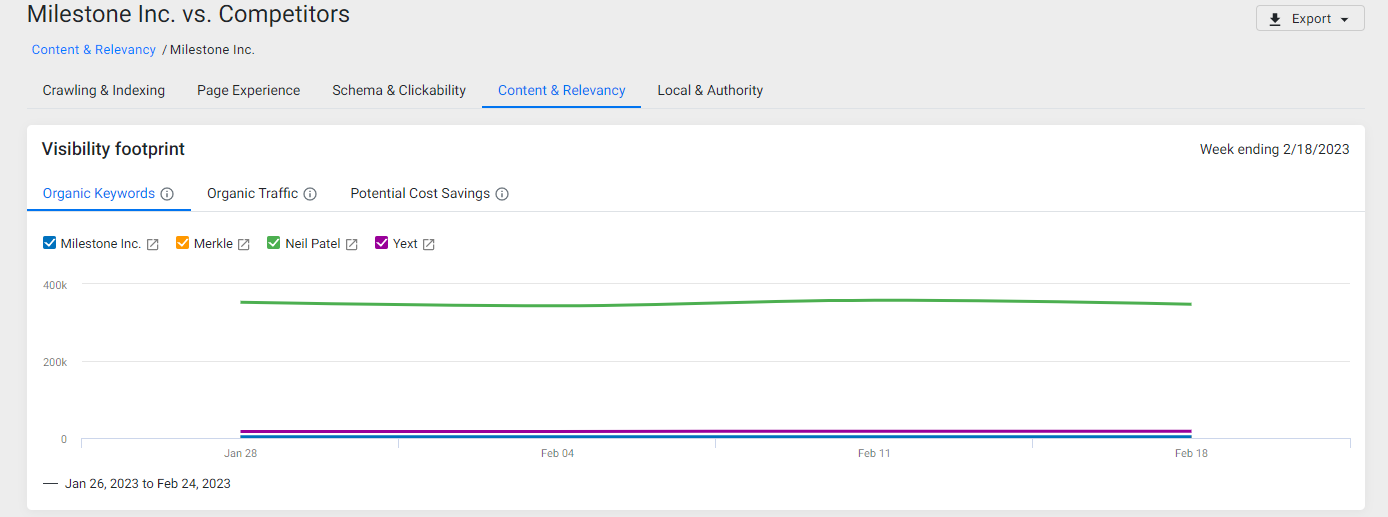The image size is (1388, 517).
Task: Click the Jan 28 axis label
Action: pyautogui.click(x=240, y=453)
